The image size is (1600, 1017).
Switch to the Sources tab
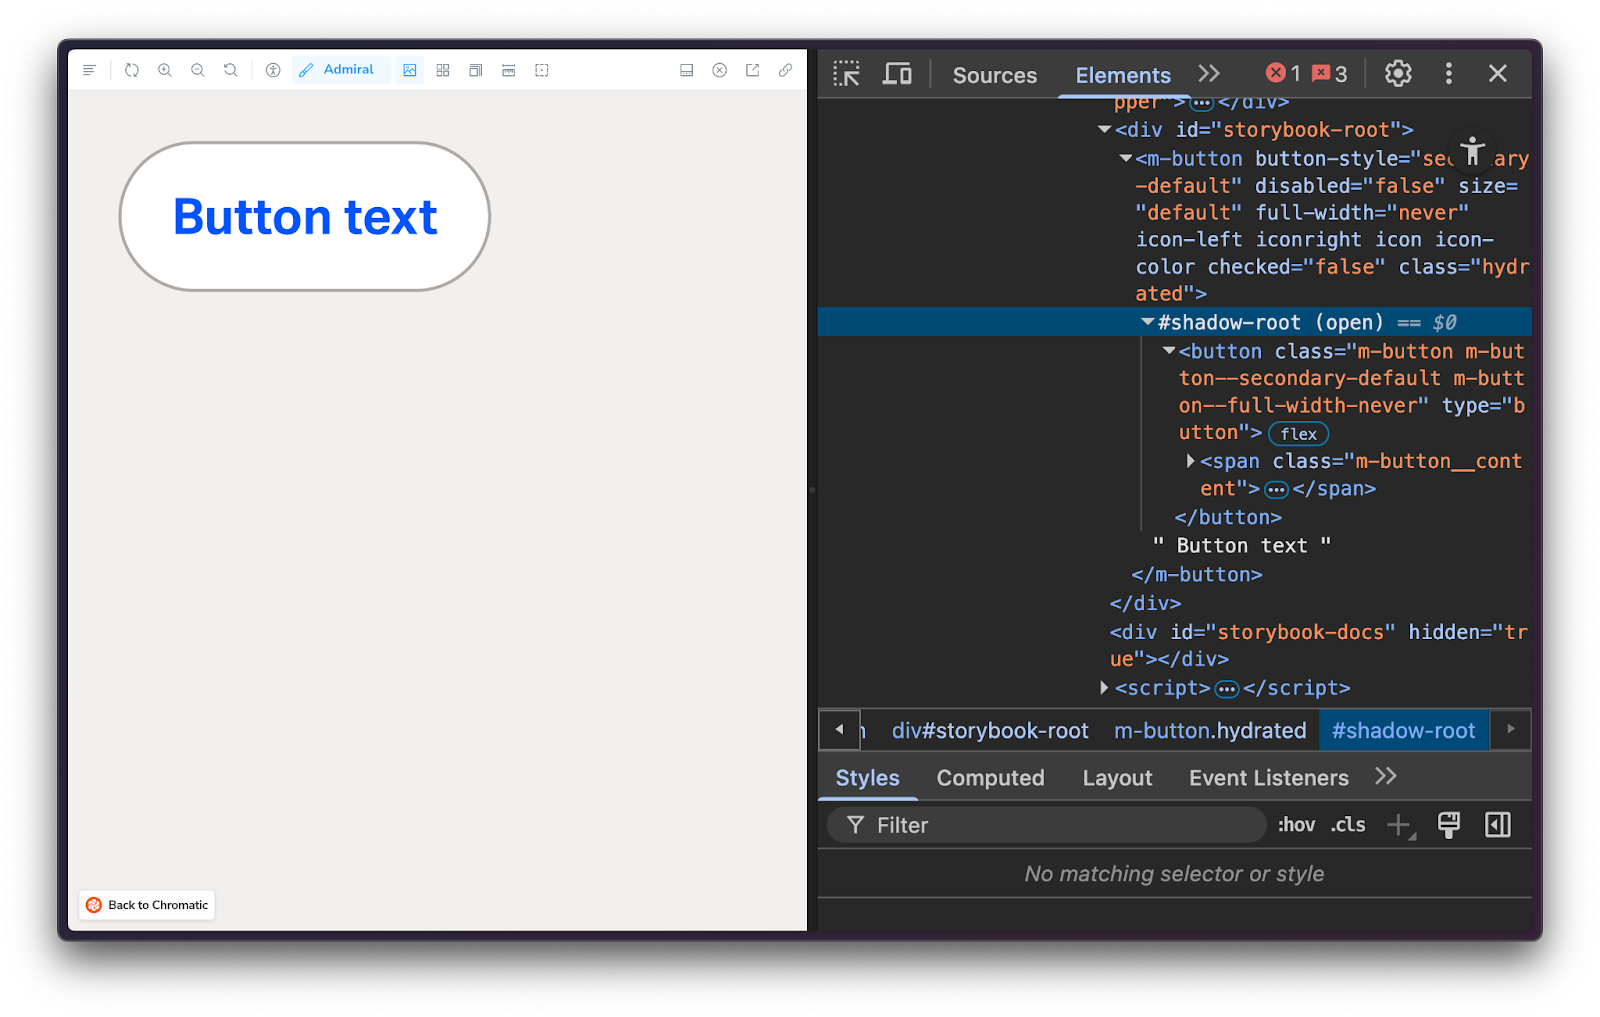[x=994, y=74]
